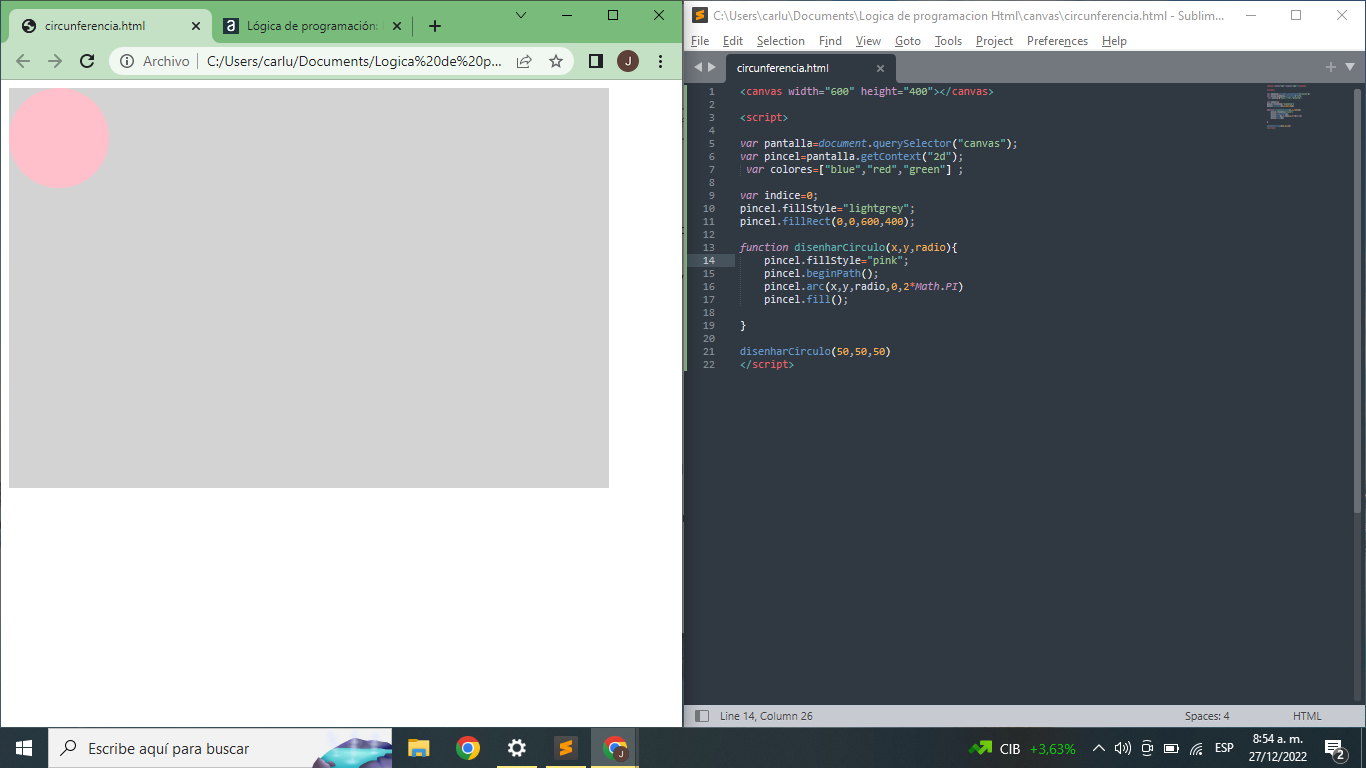Click line number 13 in gutter

(709, 247)
